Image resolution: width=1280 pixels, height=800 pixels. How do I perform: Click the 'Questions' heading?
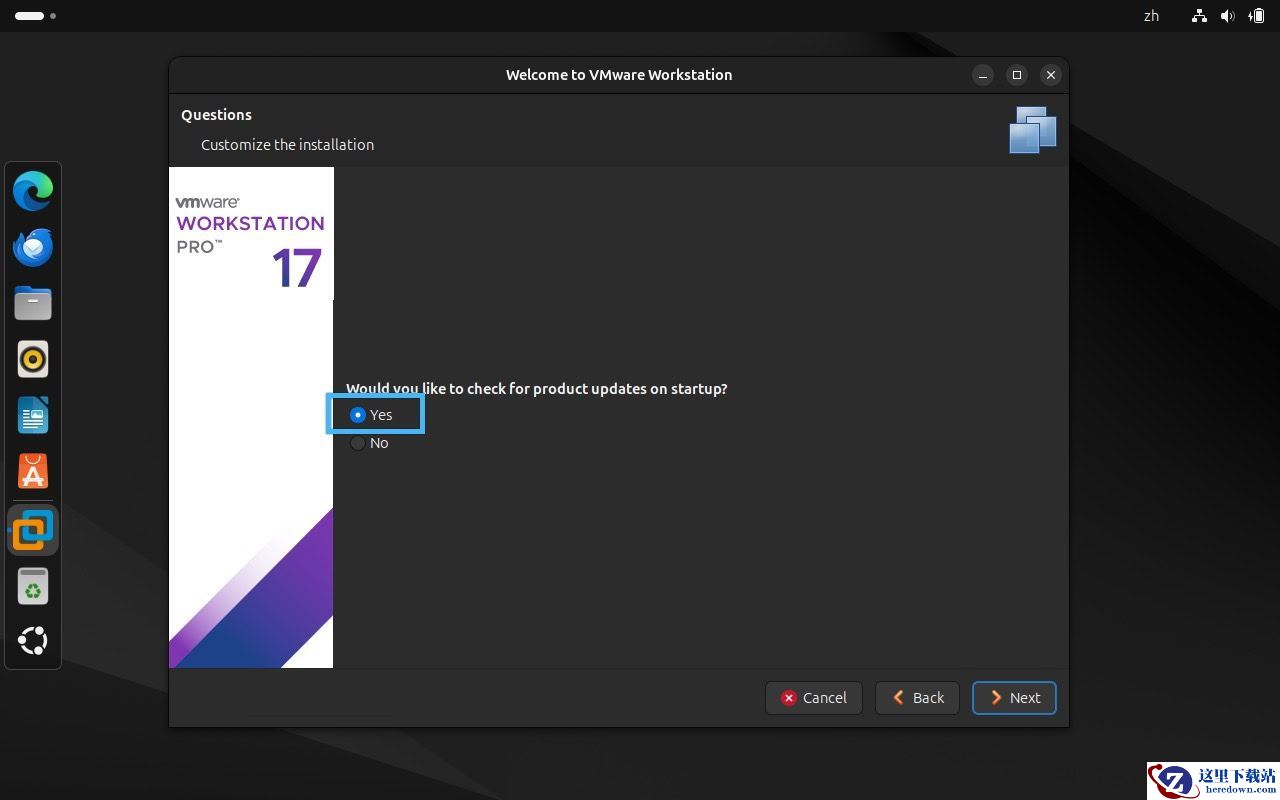(216, 115)
